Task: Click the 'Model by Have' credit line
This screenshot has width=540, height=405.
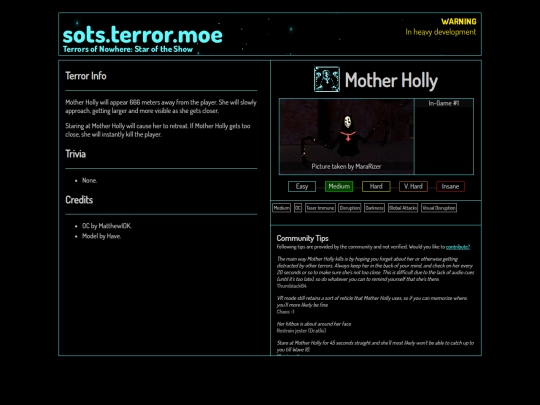Action: click(101, 236)
